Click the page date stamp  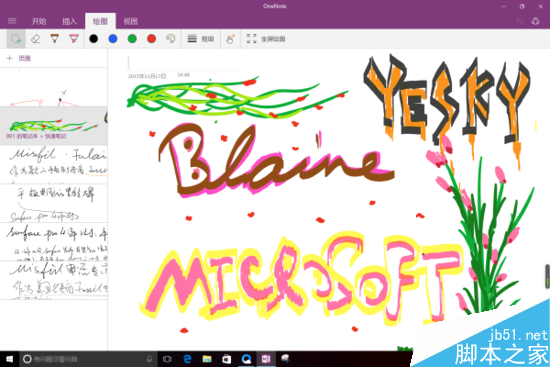147,76
